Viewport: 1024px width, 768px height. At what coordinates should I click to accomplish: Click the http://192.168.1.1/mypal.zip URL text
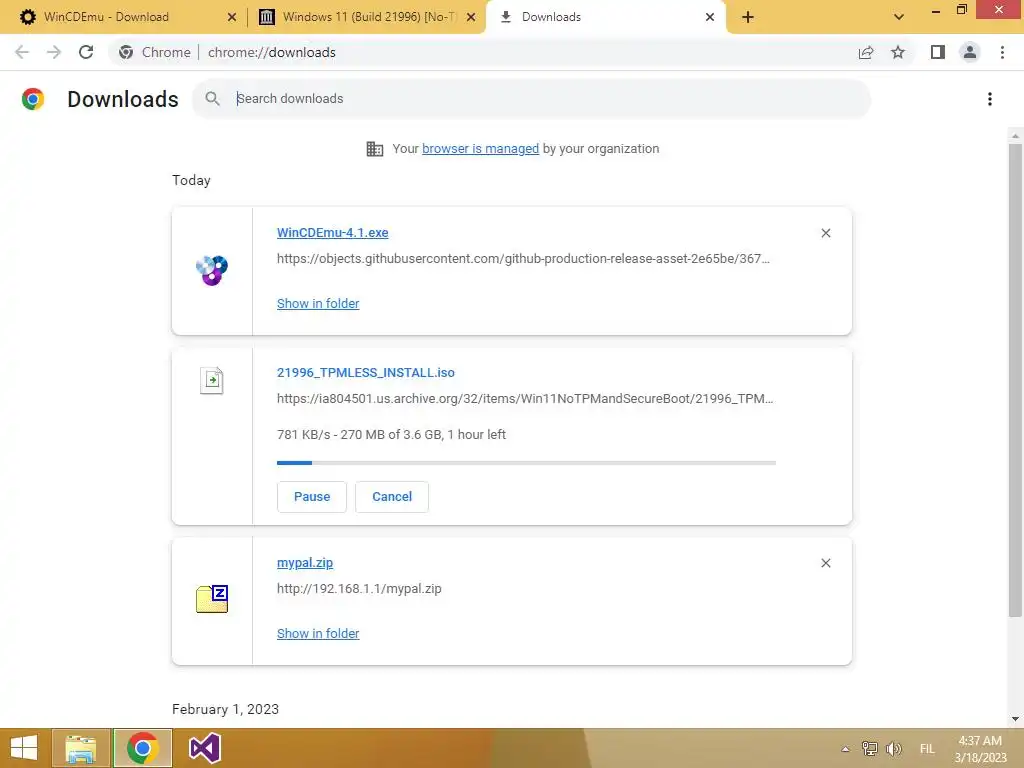click(359, 588)
